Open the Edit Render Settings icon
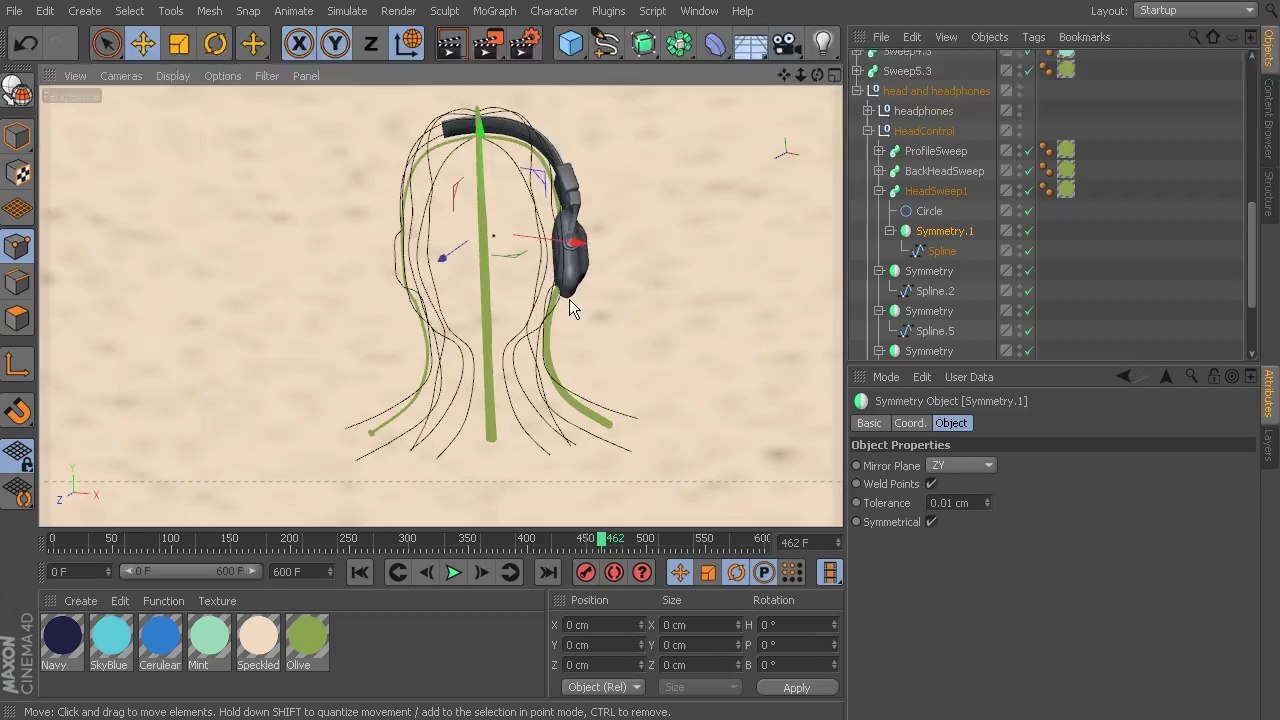The image size is (1280, 720). pos(525,44)
